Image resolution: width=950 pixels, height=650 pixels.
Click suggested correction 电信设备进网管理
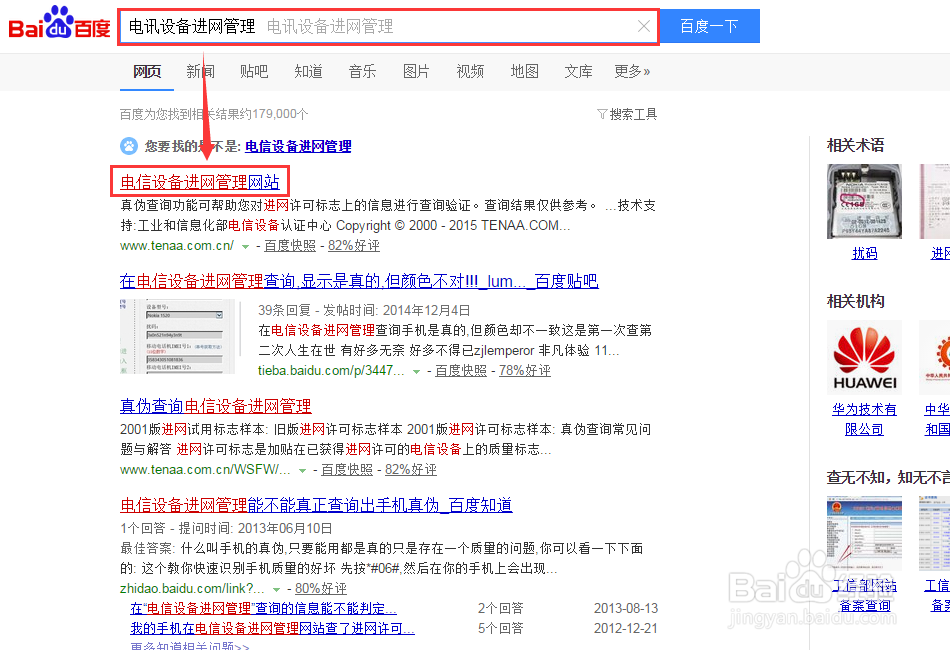298,146
